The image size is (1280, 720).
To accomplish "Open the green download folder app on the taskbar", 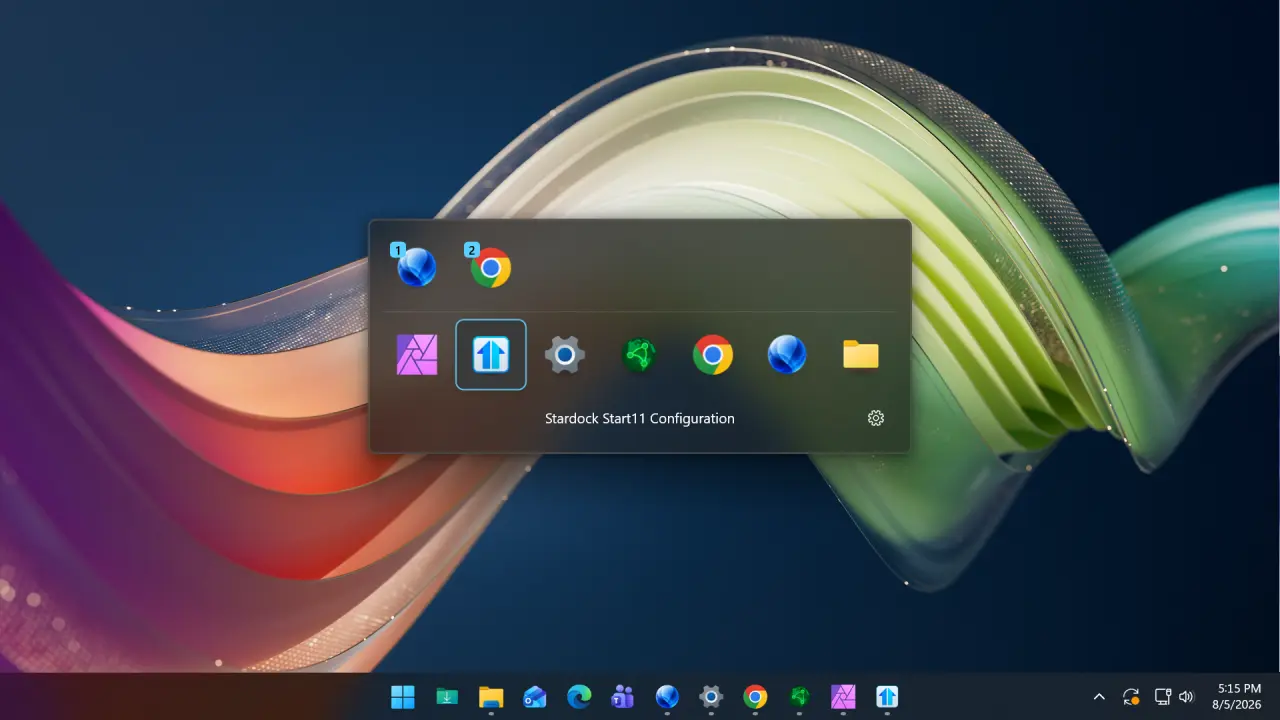I will 447,697.
